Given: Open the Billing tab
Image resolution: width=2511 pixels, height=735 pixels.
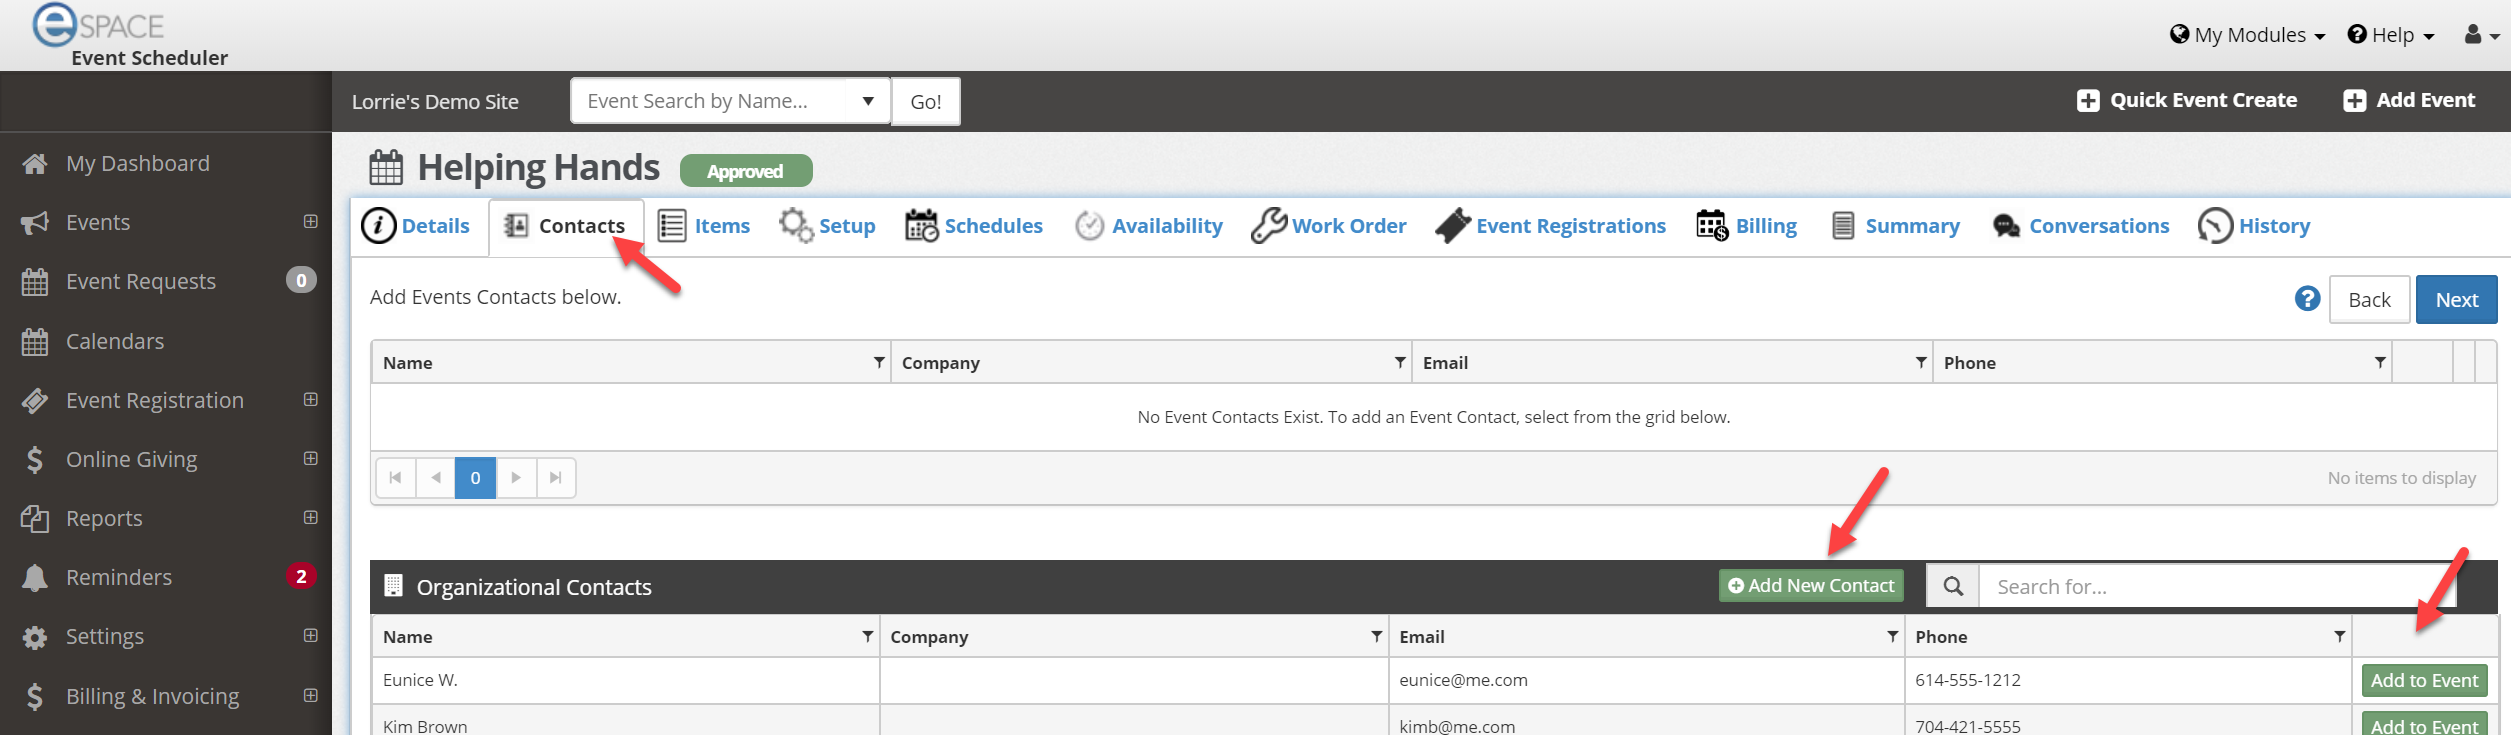Looking at the screenshot, I should (1747, 226).
